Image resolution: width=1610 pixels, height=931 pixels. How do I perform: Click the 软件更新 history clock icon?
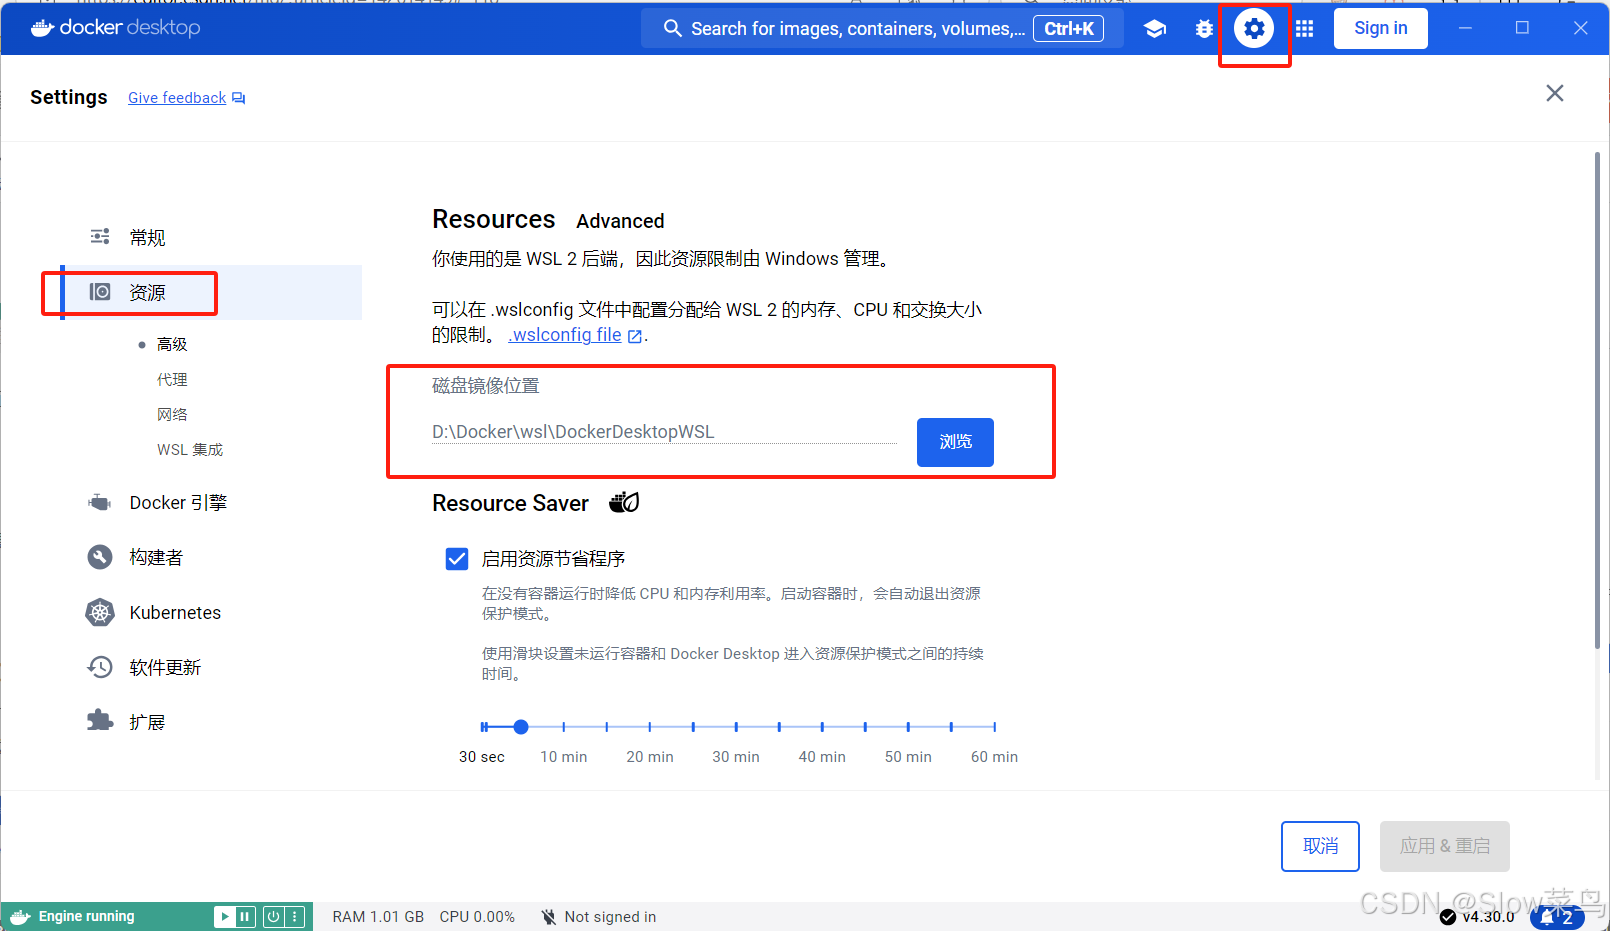point(100,667)
